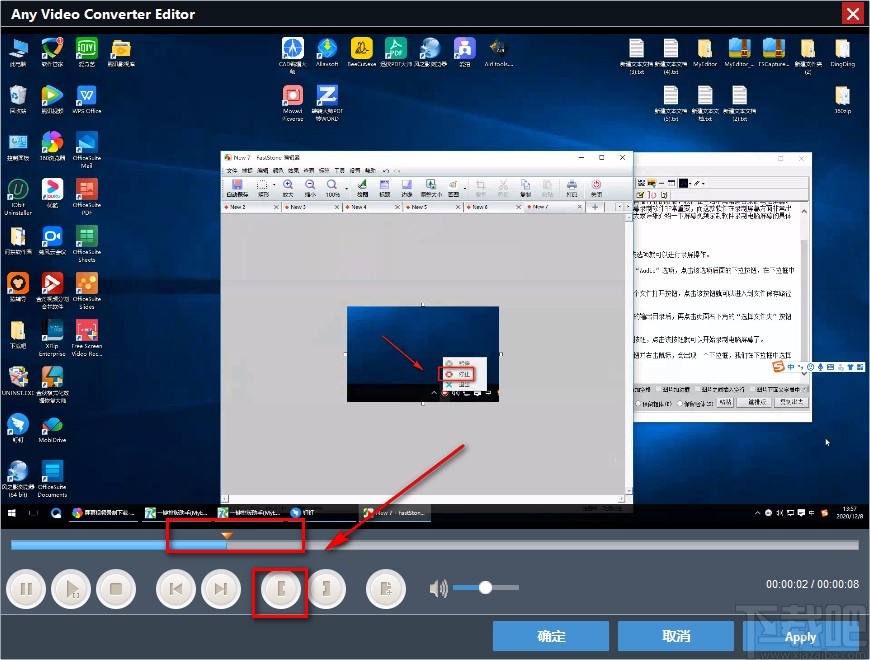The image size is (870, 660).
Task: Click the Resize icon in FastStone toolbar
Action: [x=432, y=186]
